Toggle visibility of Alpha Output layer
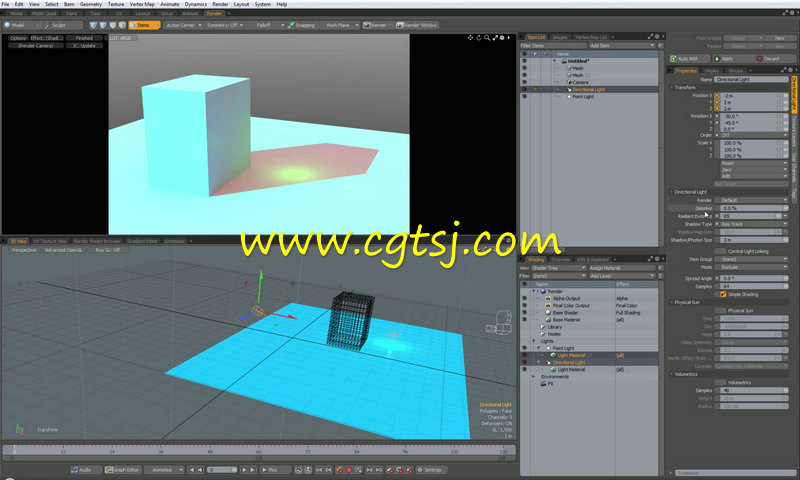 [x=524, y=298]
